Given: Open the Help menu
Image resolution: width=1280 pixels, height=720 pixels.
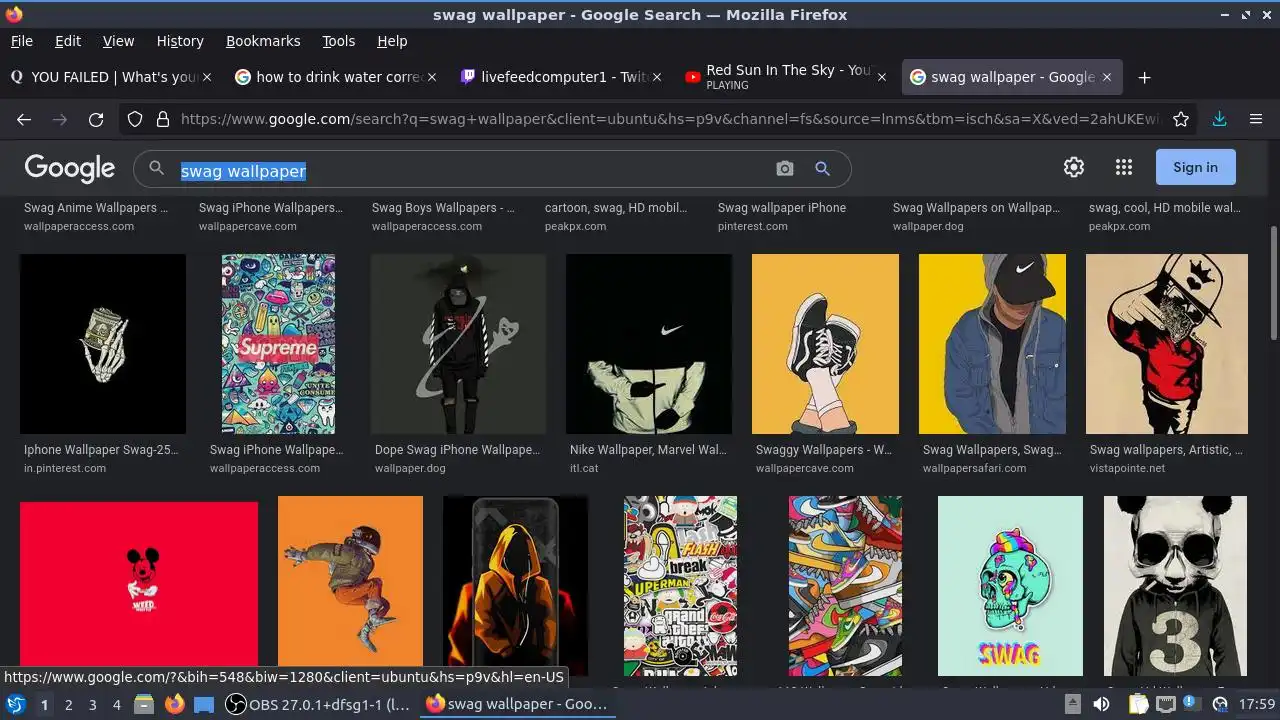Looking at the screenshot, I should [392, 41].
